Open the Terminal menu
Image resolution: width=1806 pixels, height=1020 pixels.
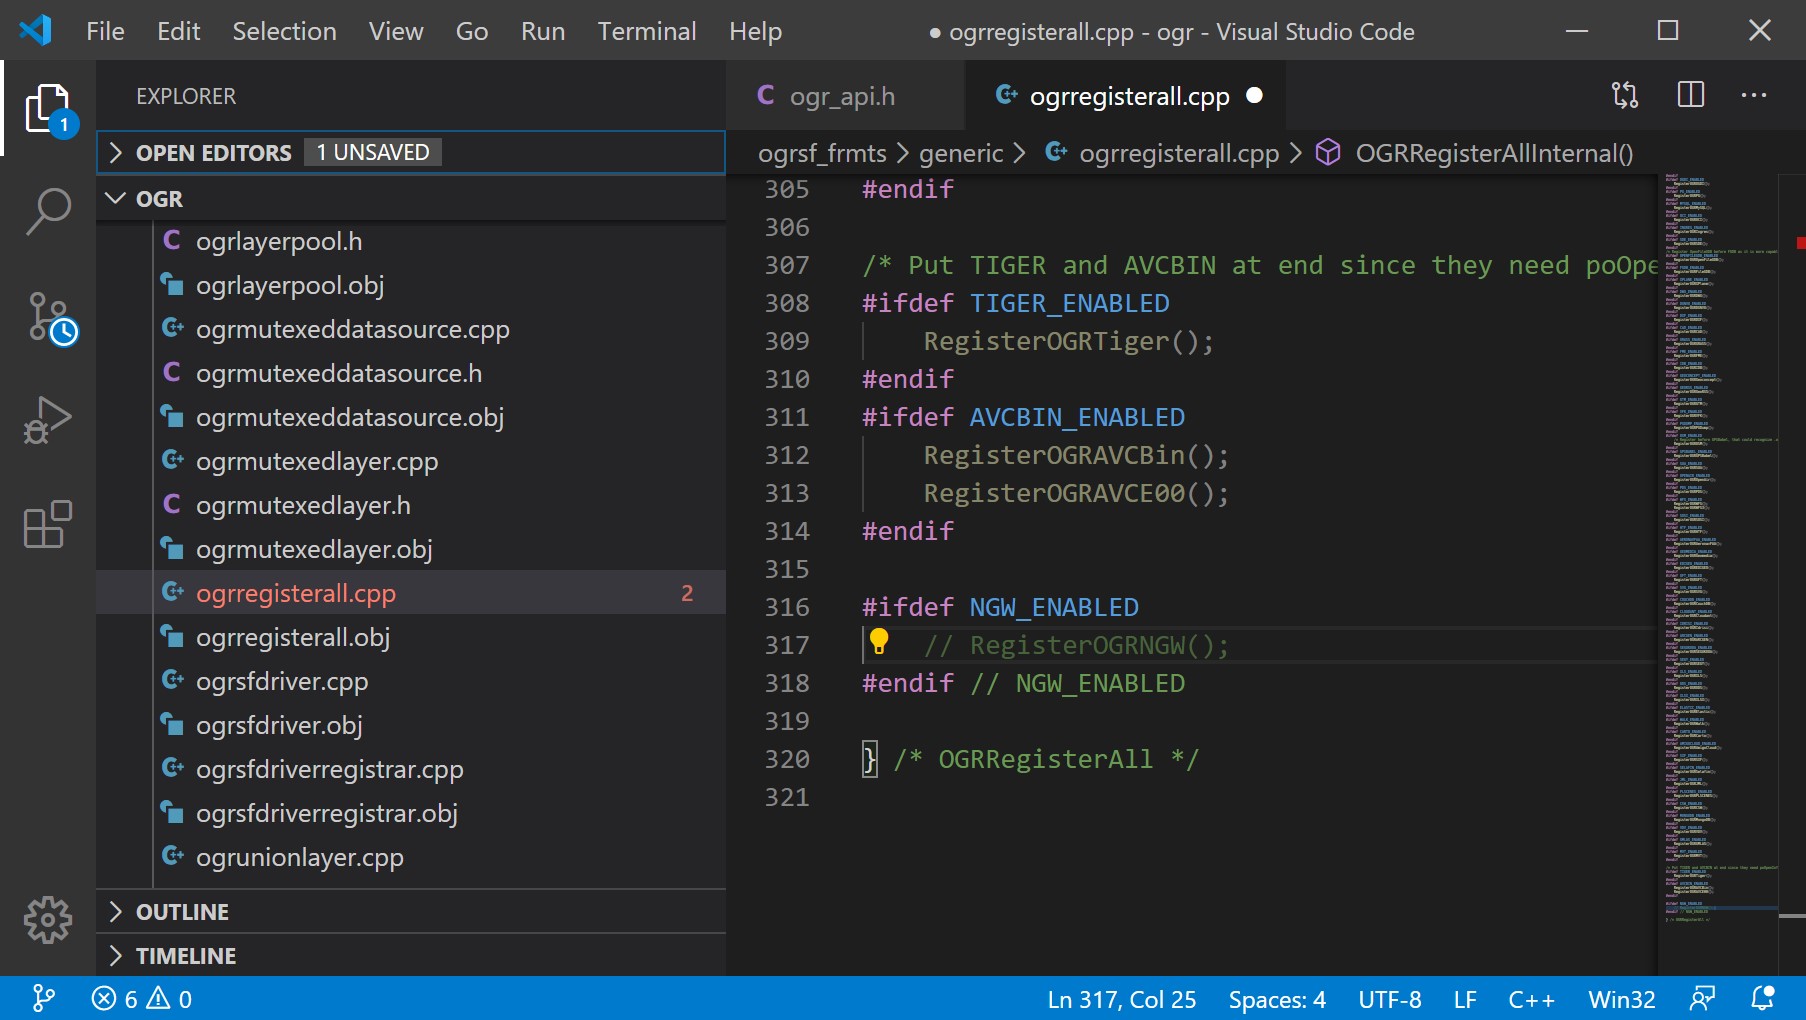[647, 31]
